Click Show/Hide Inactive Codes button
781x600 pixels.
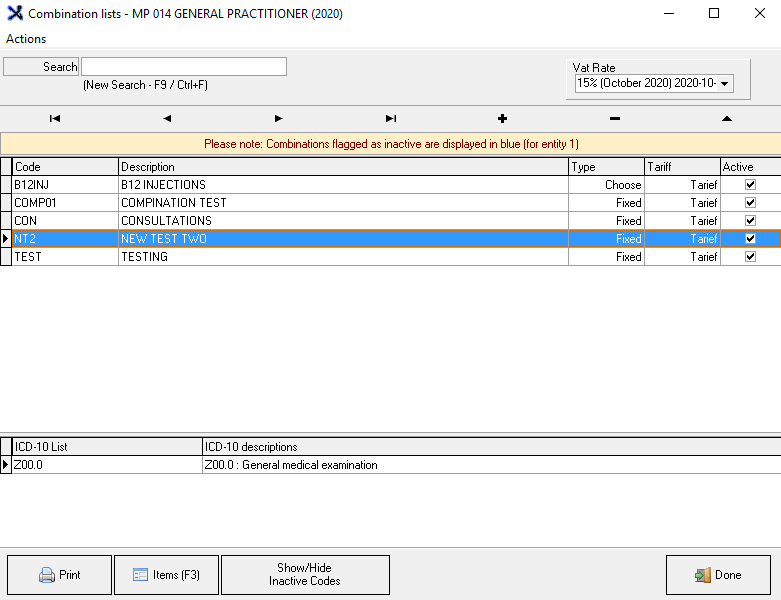click(305, 575)
